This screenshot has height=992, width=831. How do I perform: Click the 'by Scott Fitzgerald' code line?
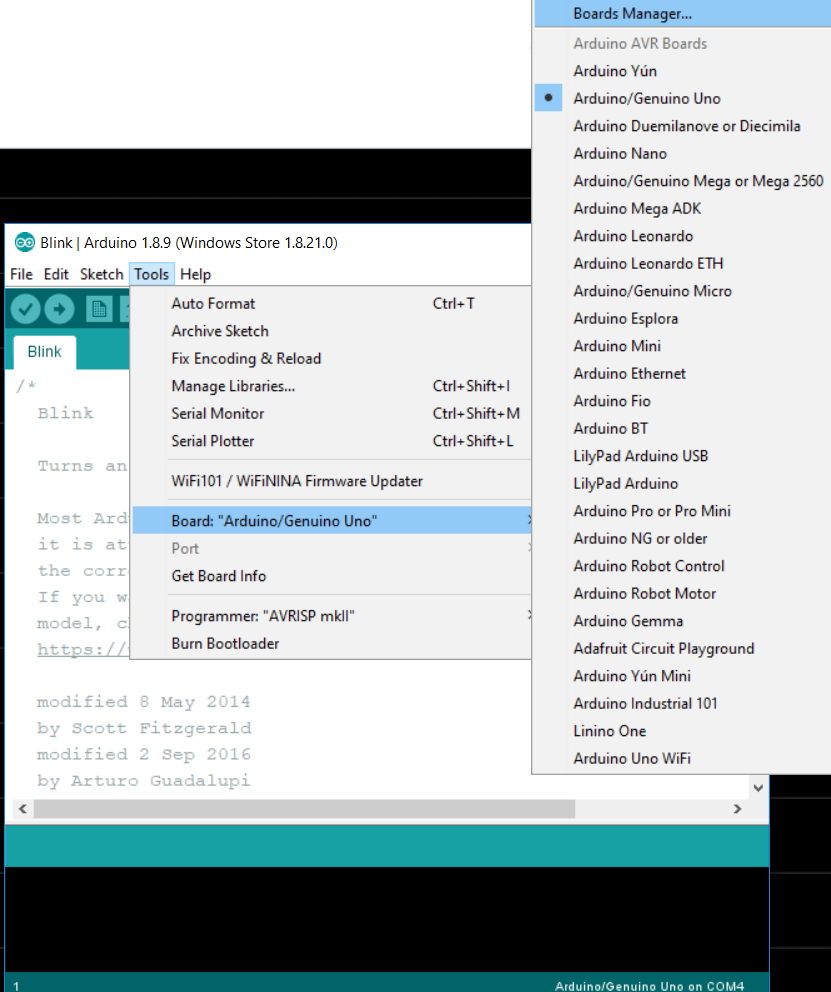tap(144, 728)
